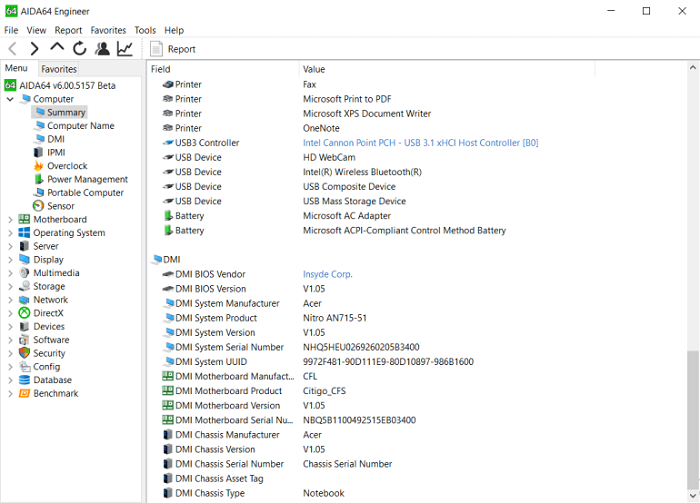This screenshot has height=503, width=700.
Task: Open the View menu
Action: point(36,30)
